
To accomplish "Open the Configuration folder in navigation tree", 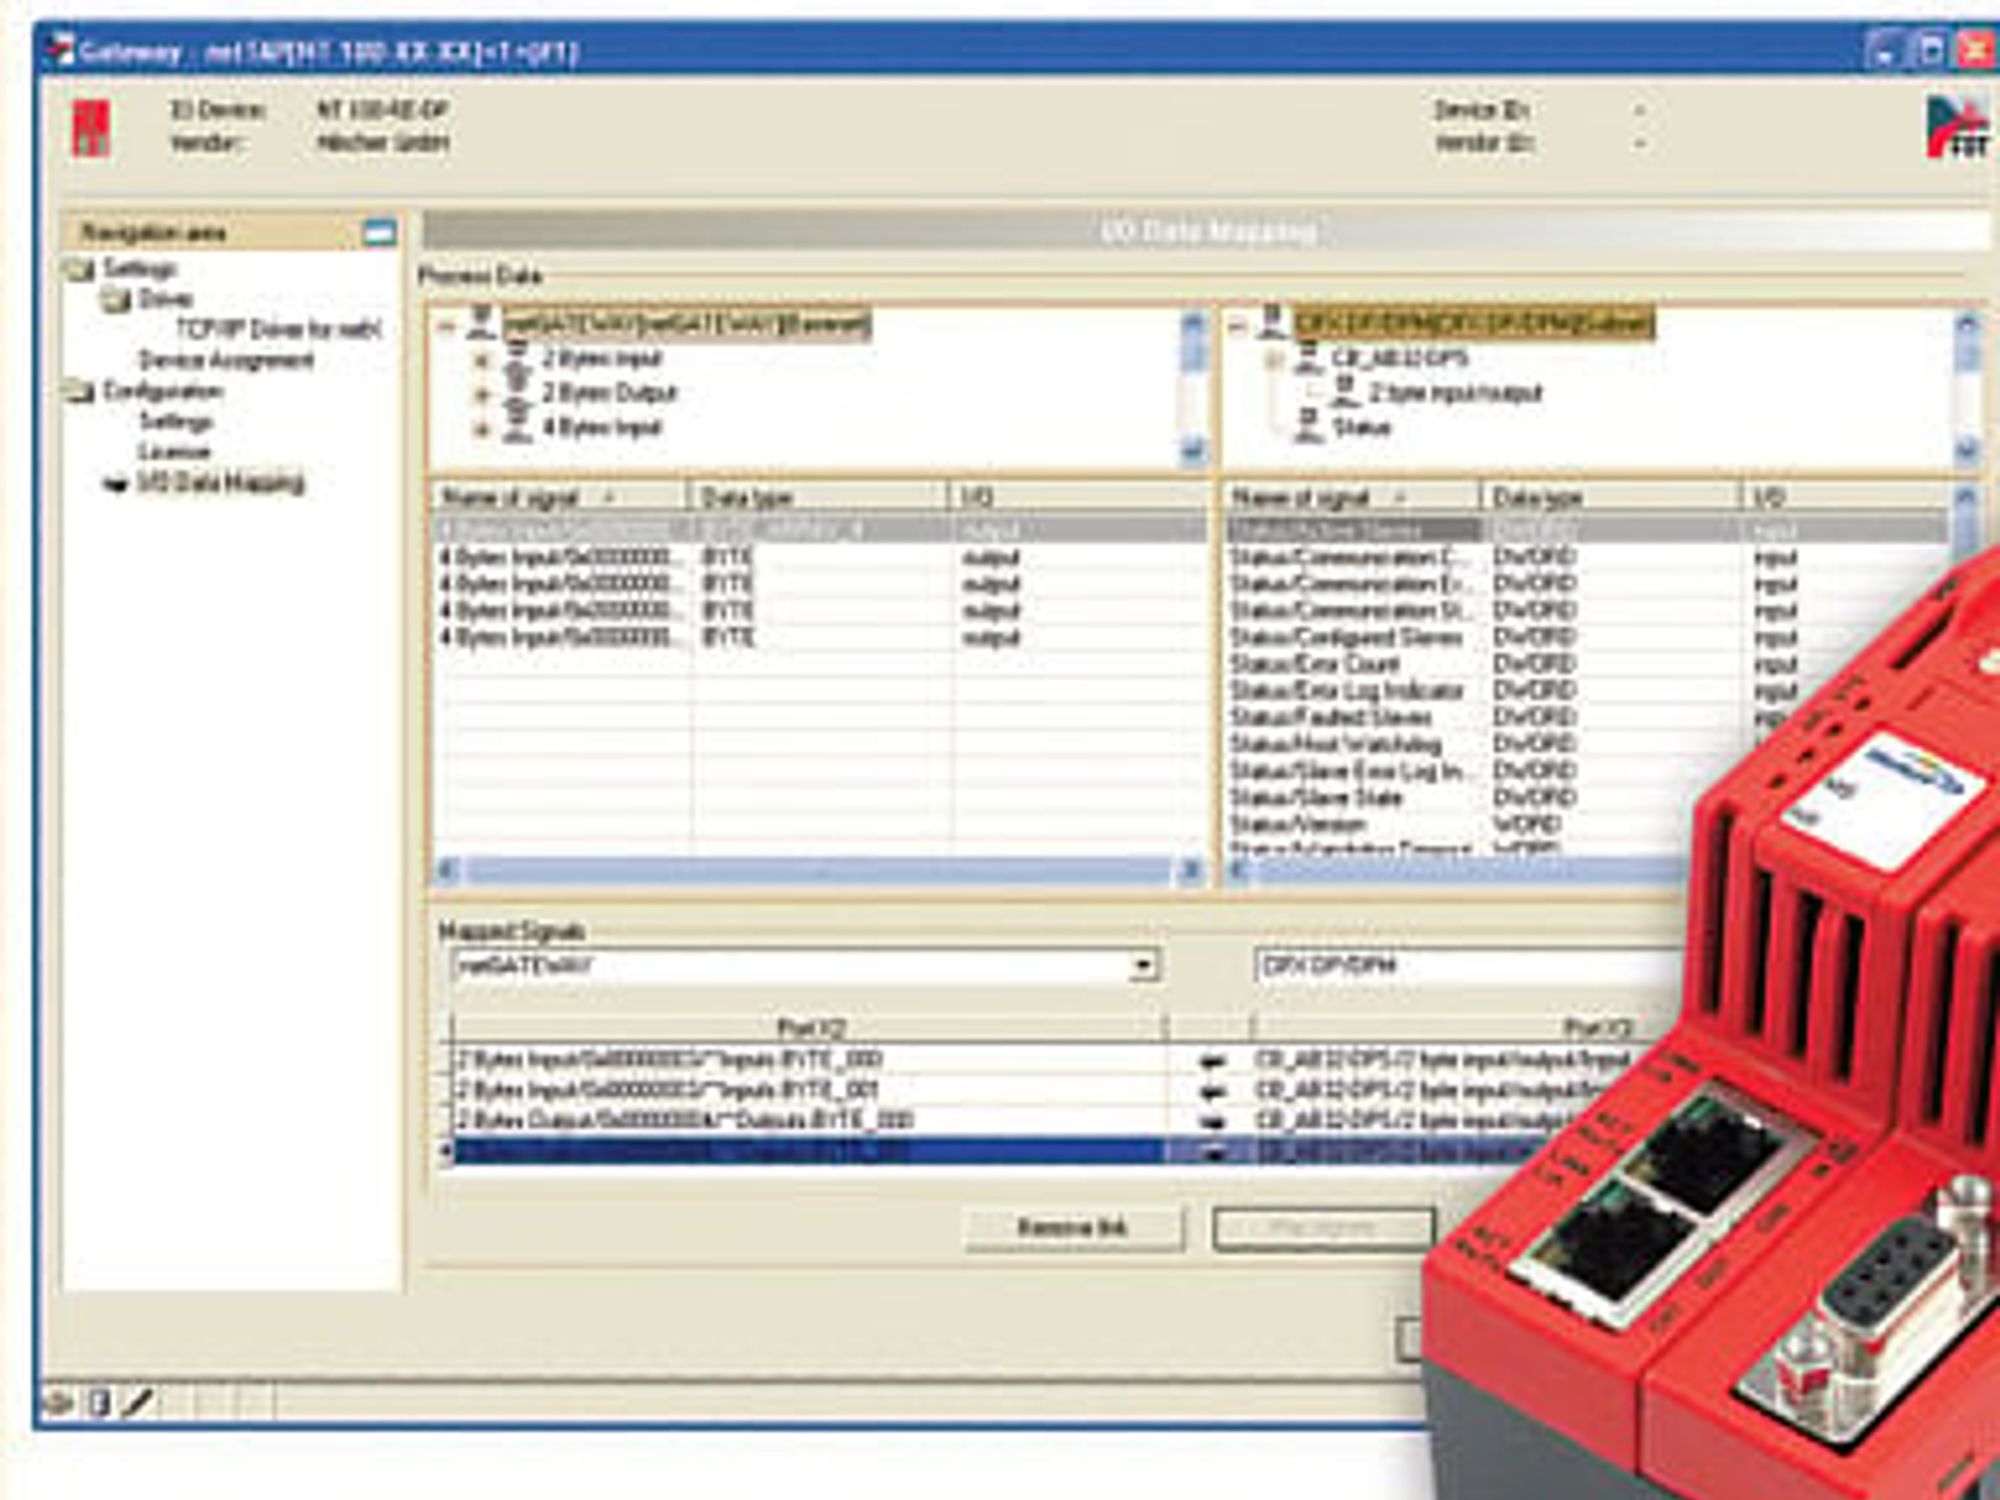I will (163, 390).
